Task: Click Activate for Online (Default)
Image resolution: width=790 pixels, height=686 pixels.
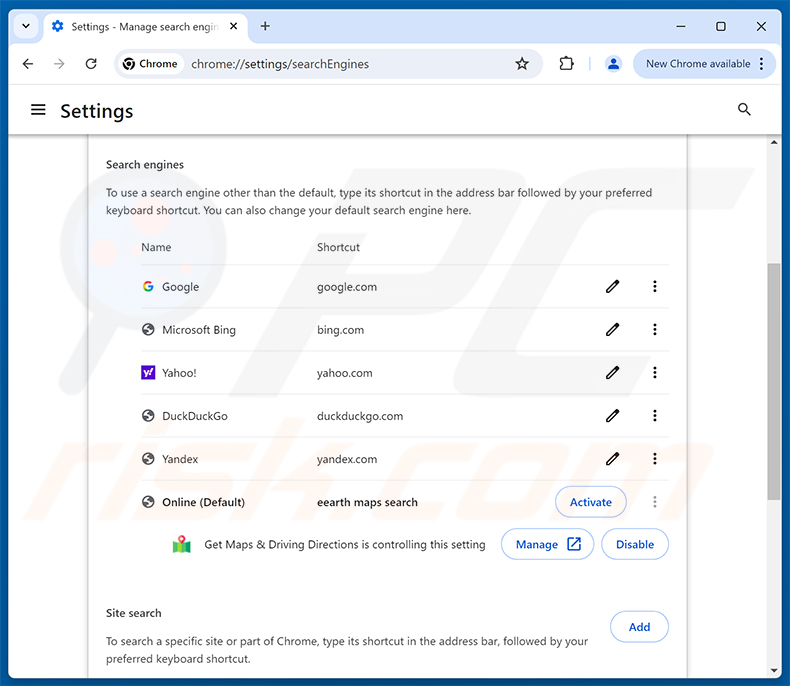Action: (590, 502)
